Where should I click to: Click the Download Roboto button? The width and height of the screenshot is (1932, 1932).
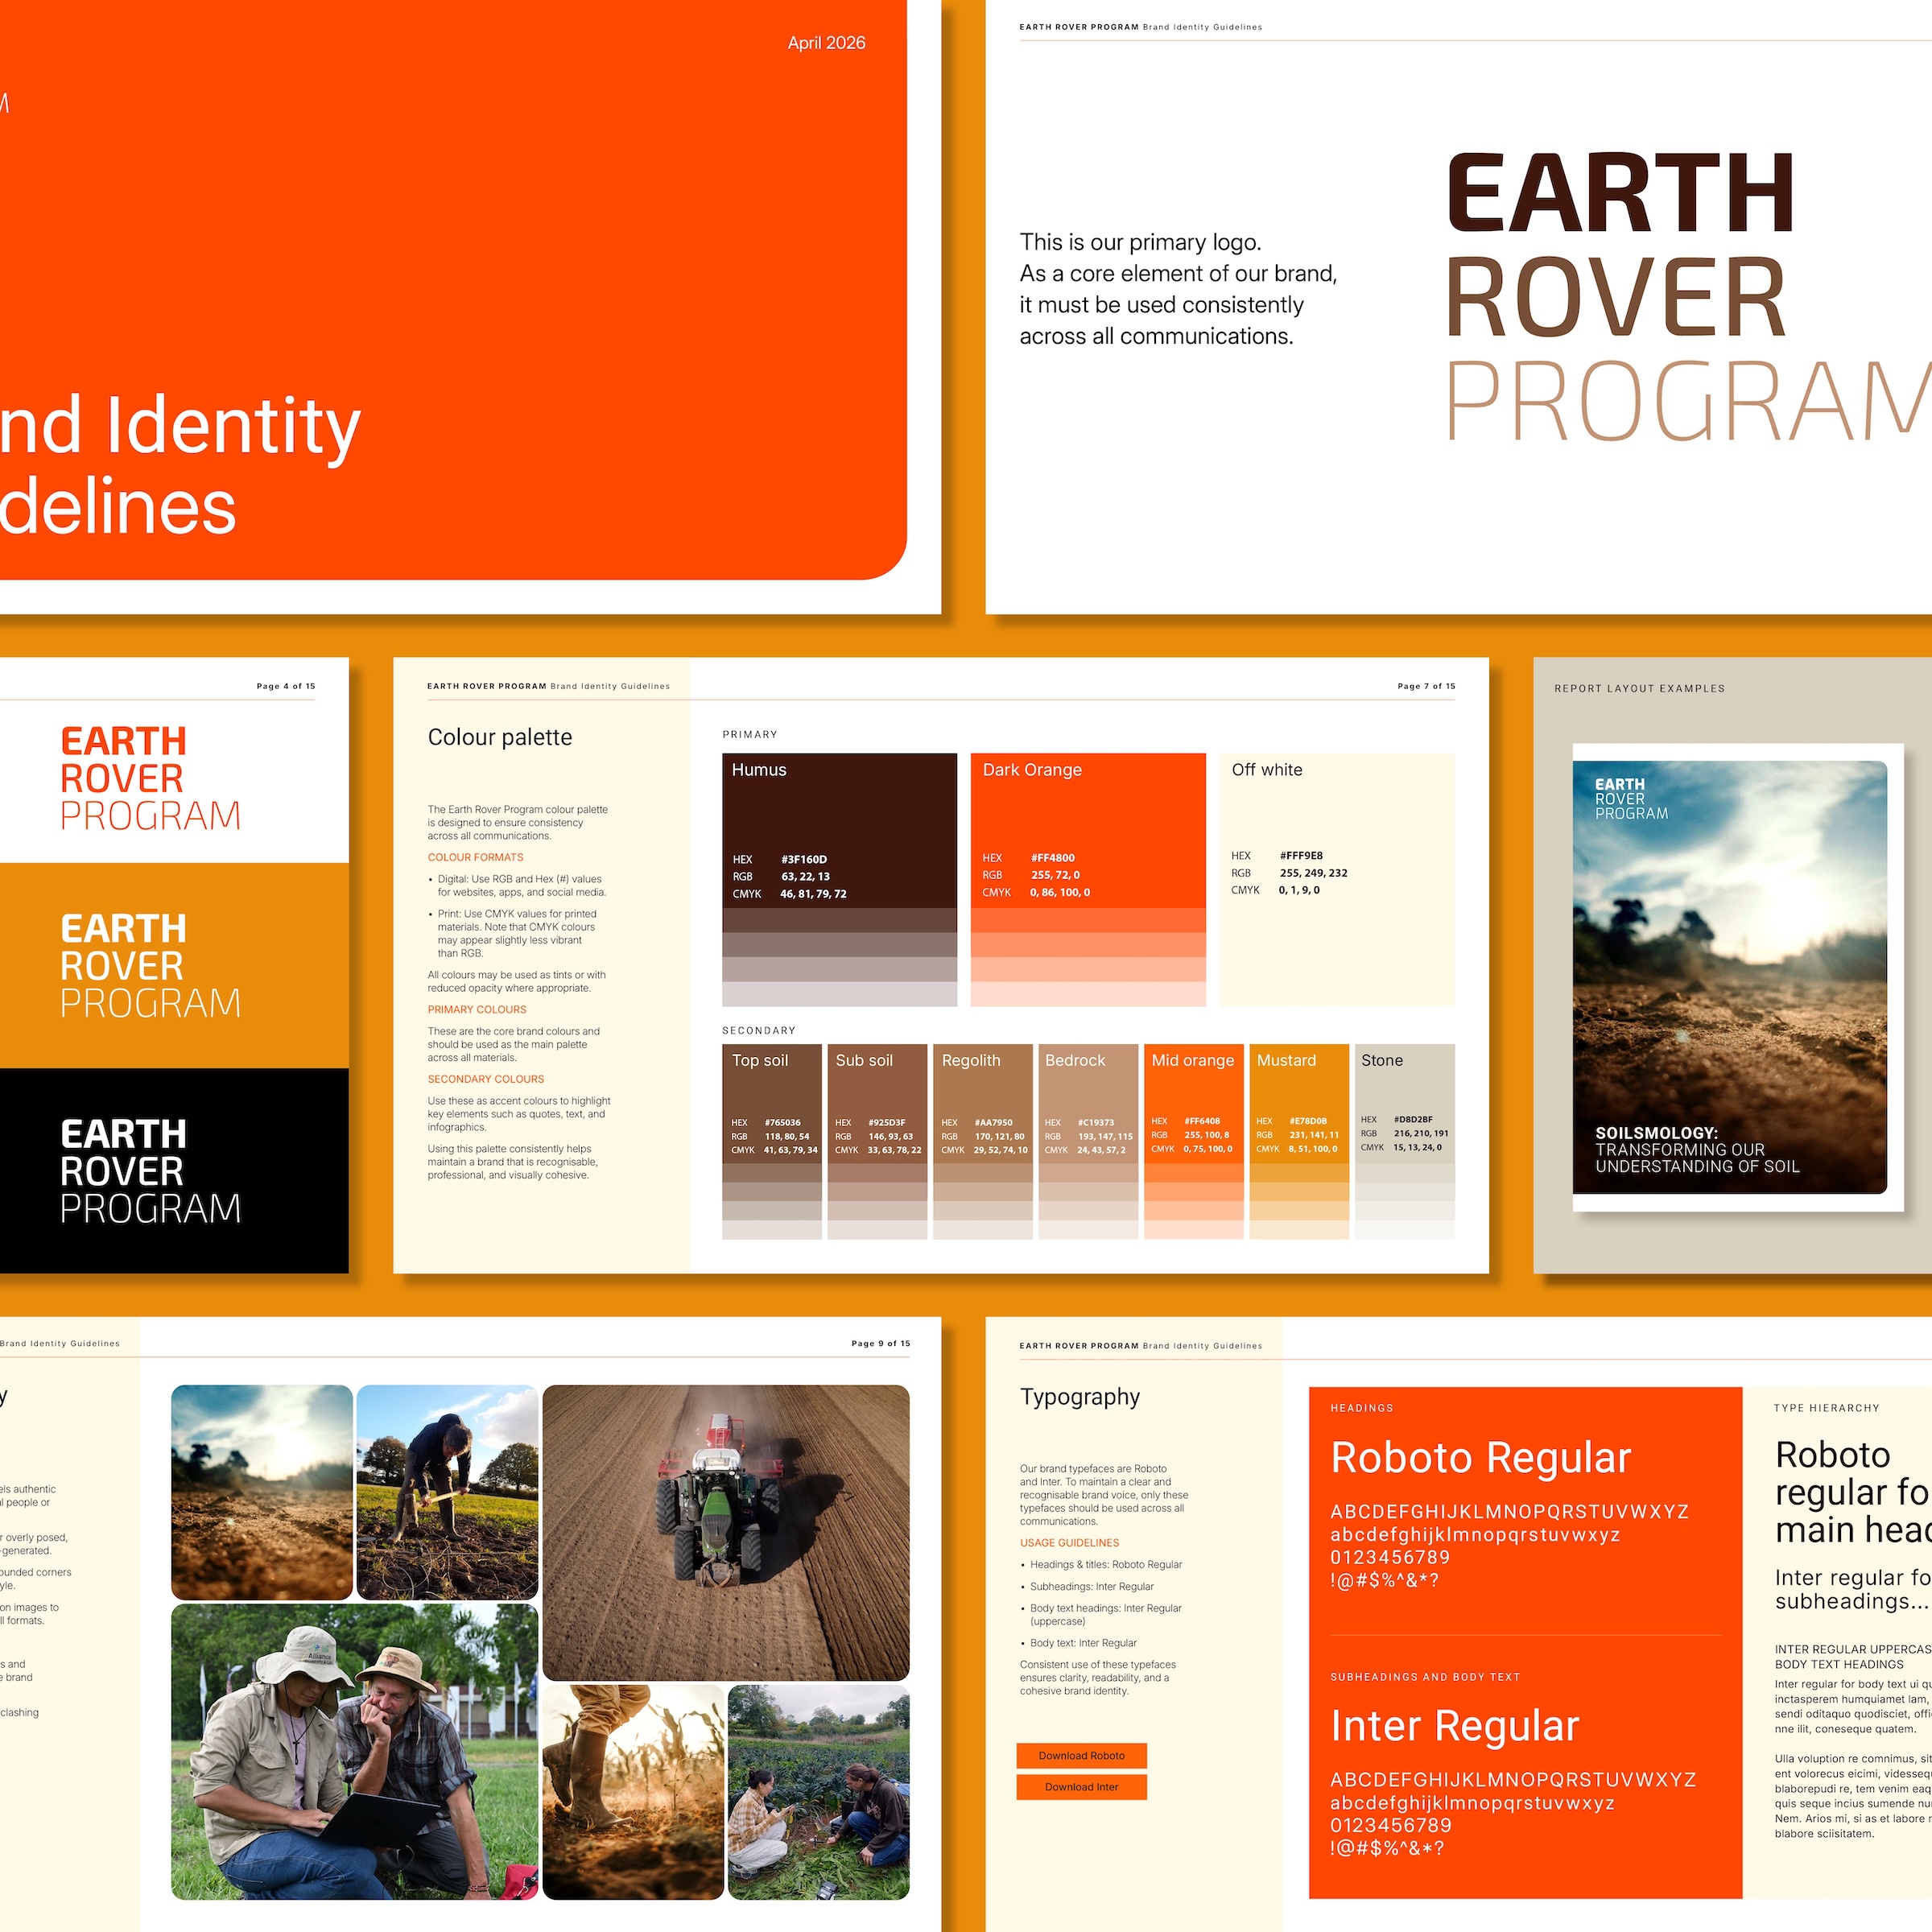(x=1081, y=1755)
